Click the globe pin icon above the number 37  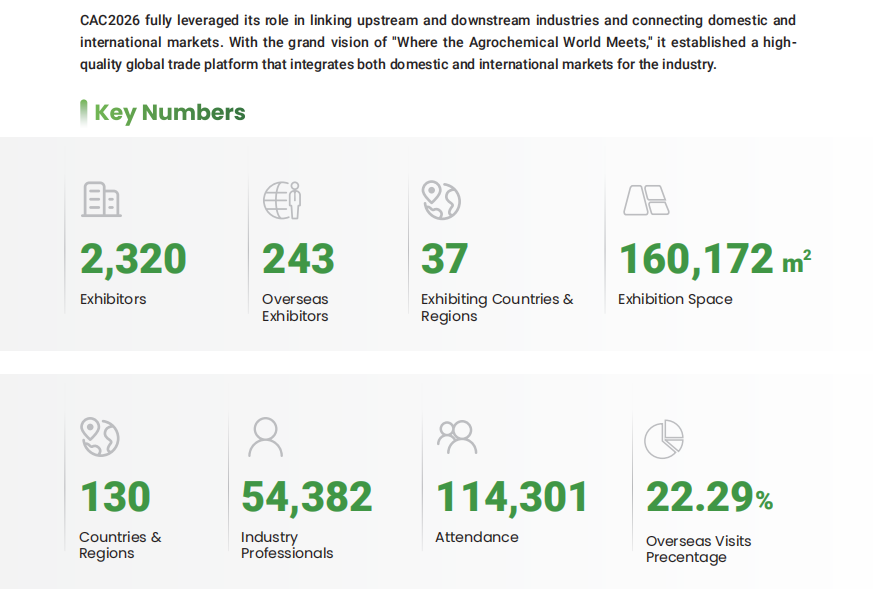(x=441, y=200)
